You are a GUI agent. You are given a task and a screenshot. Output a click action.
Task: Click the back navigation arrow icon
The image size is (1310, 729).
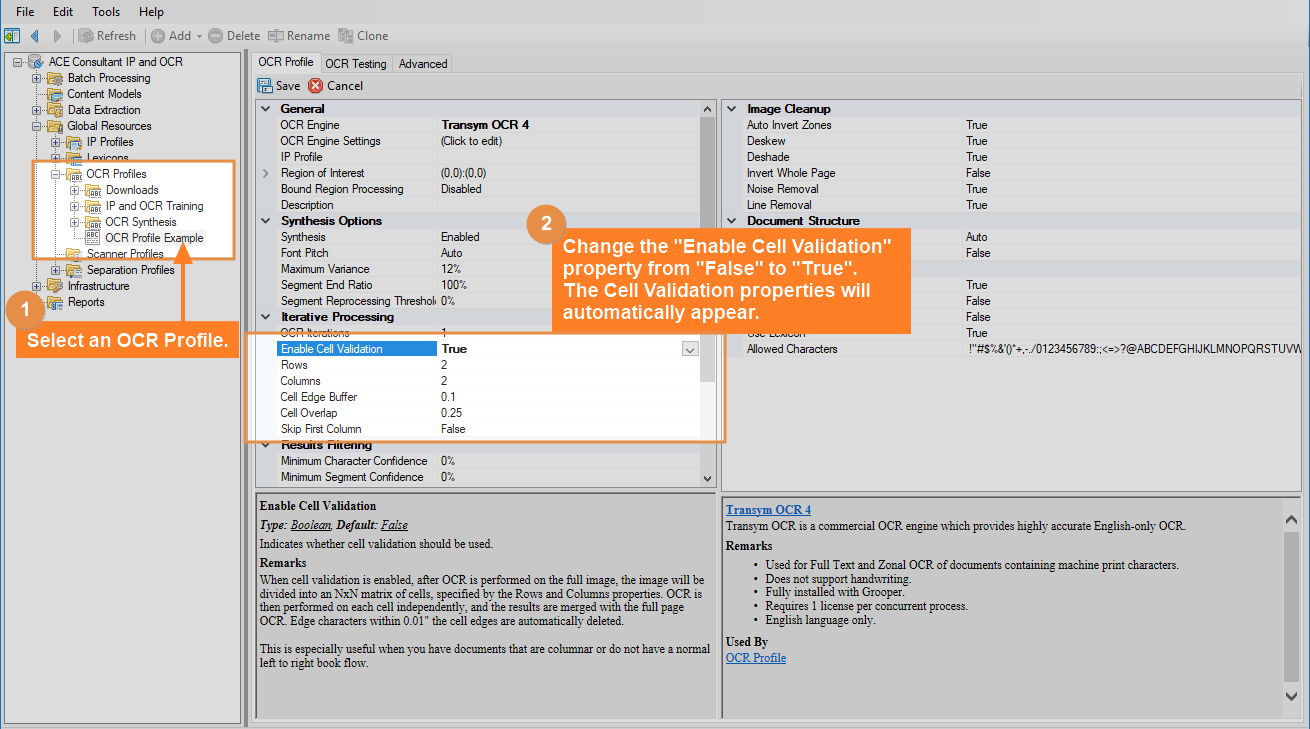(x=35, y=36)
